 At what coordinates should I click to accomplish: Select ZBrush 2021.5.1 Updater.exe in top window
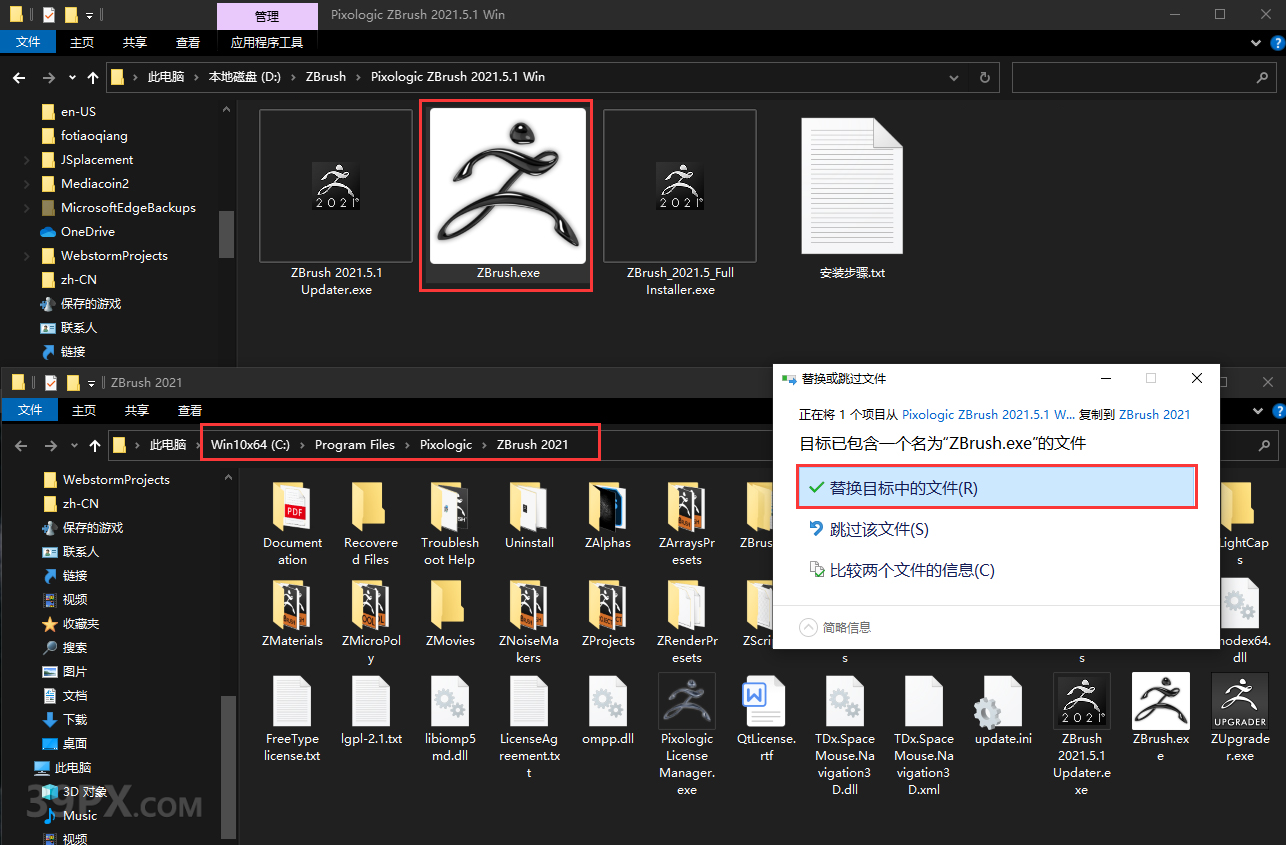[336, 204]
